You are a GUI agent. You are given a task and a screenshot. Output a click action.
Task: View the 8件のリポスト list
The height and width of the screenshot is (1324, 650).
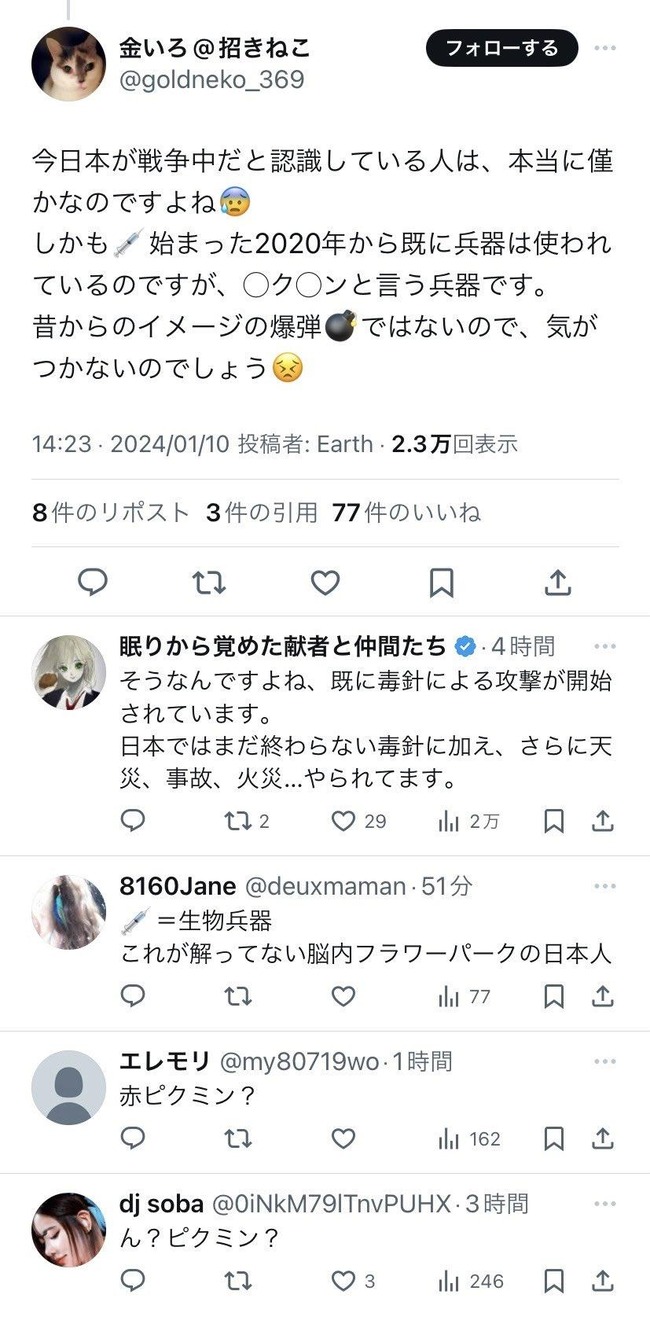pyautogui.click(x=110, y=513)
